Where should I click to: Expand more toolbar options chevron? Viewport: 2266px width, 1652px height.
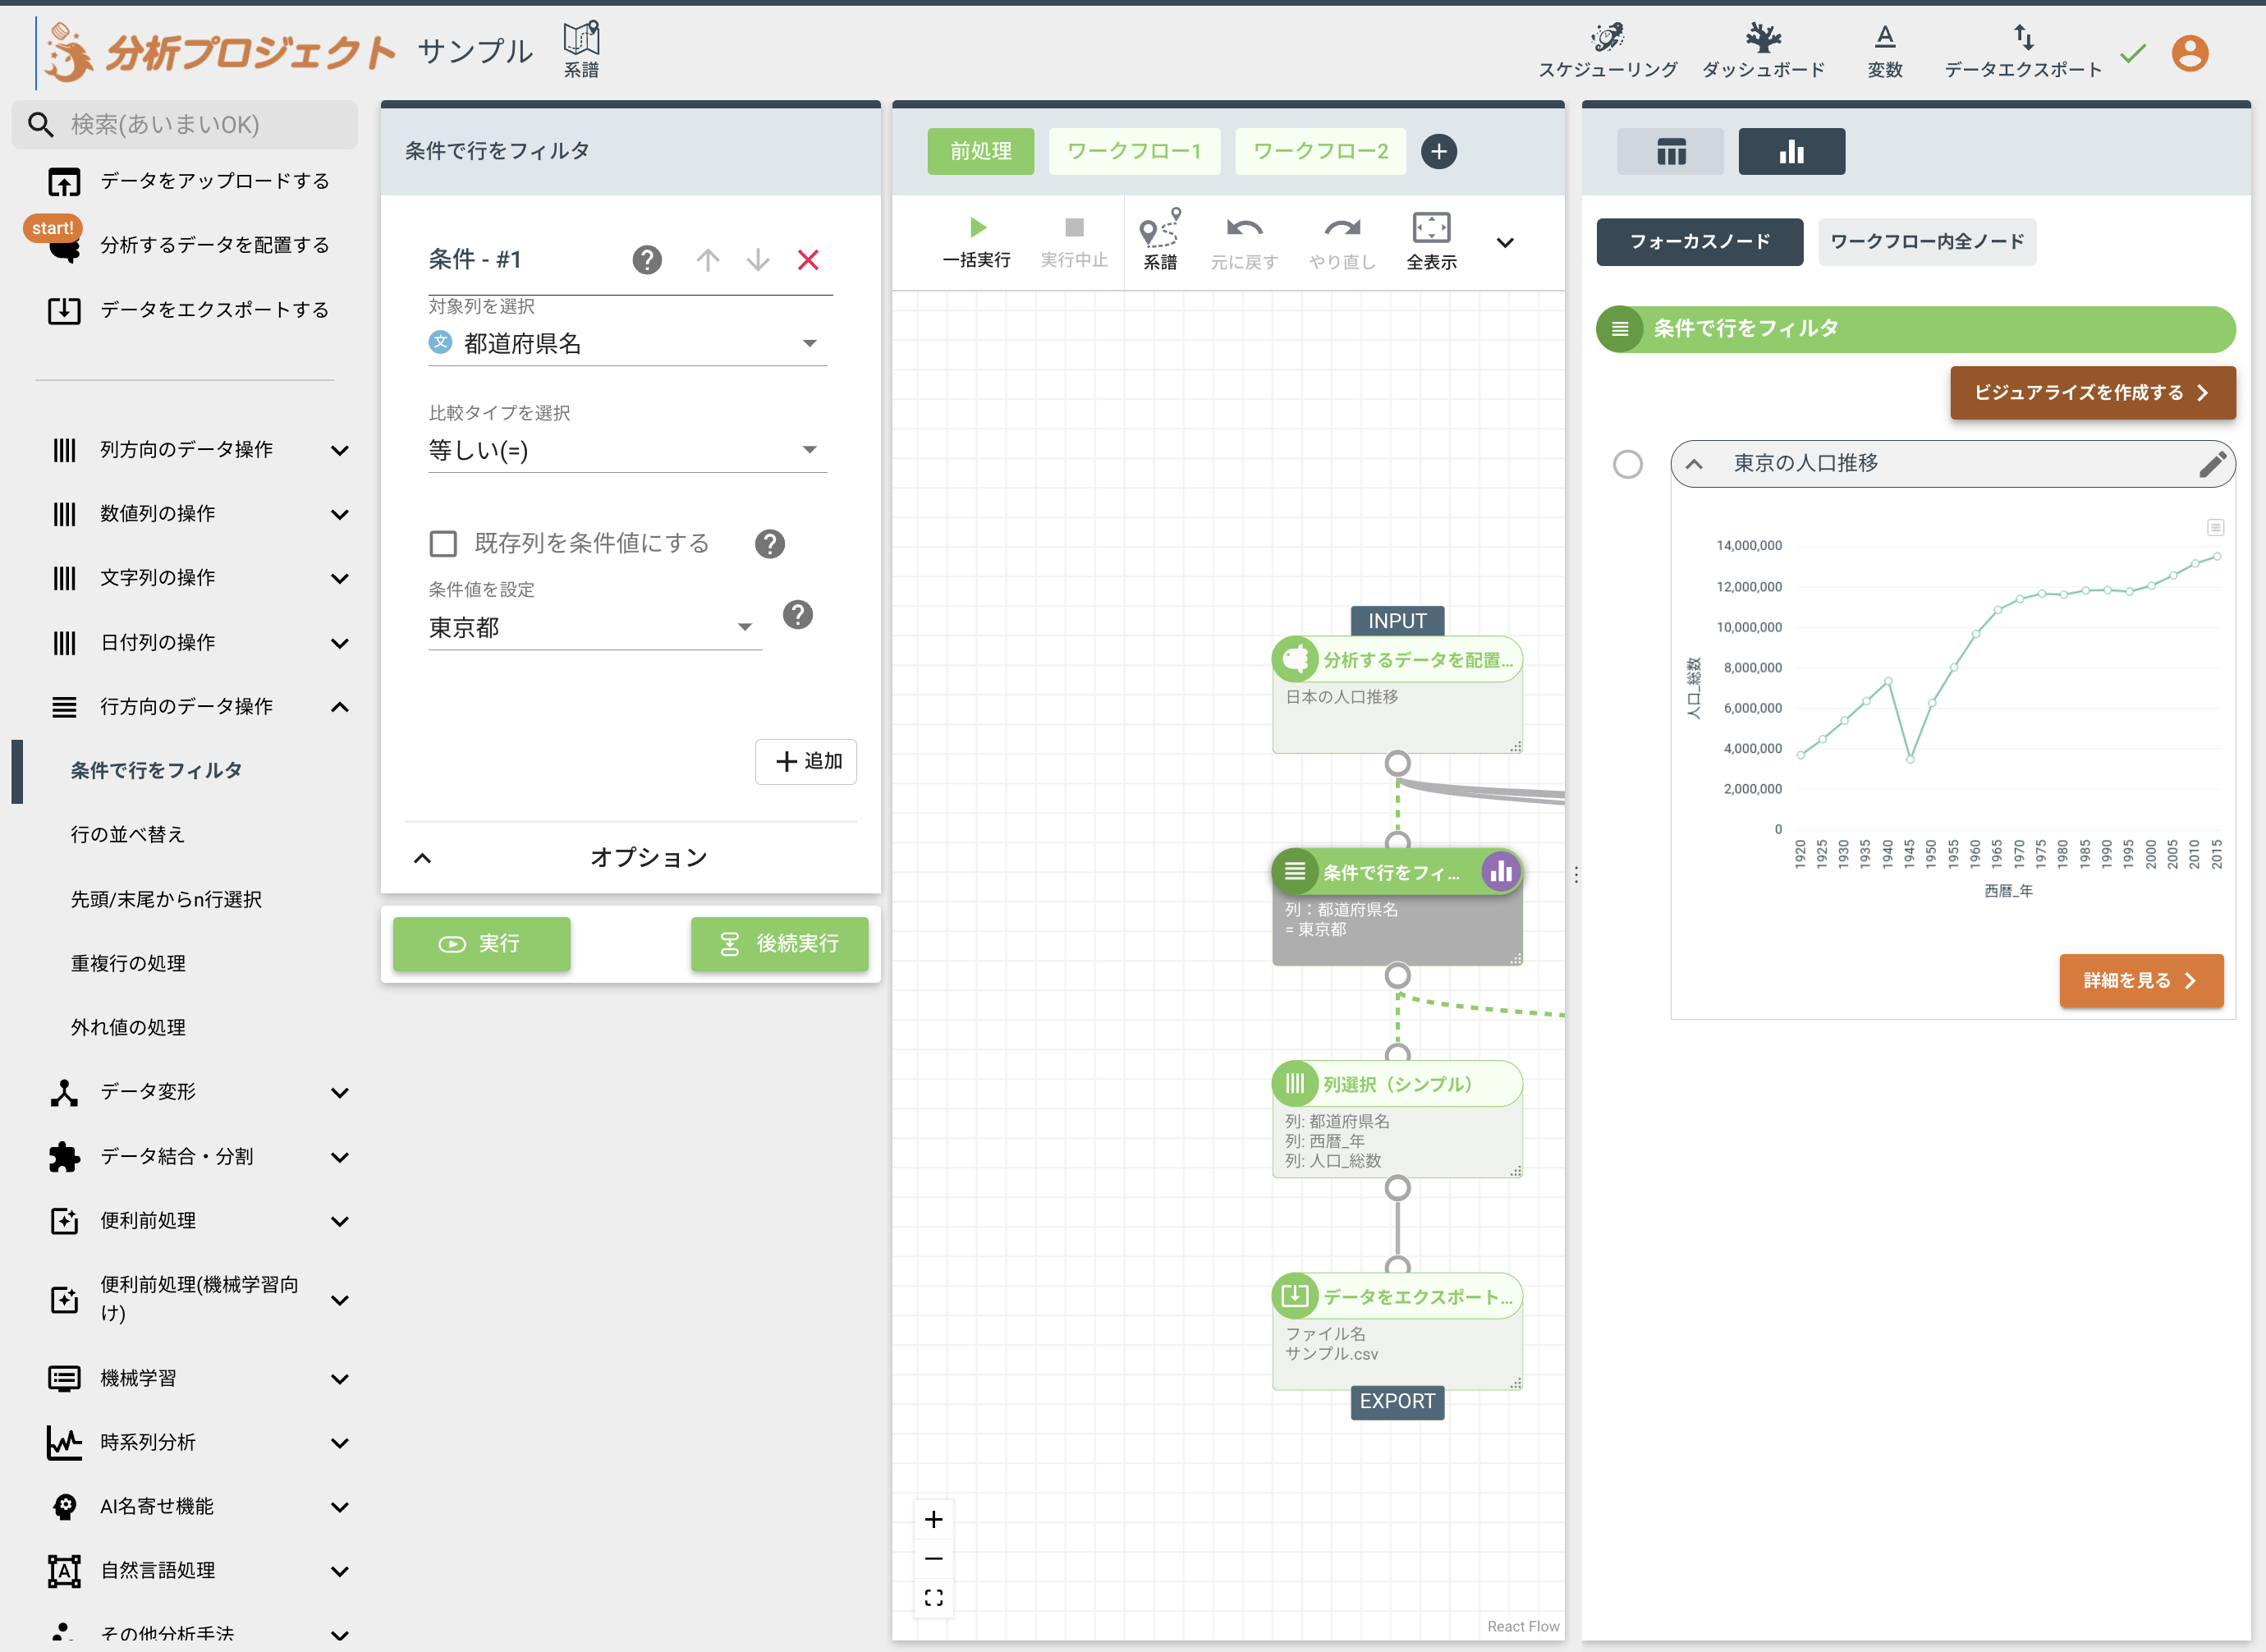tap(1504, 242)
